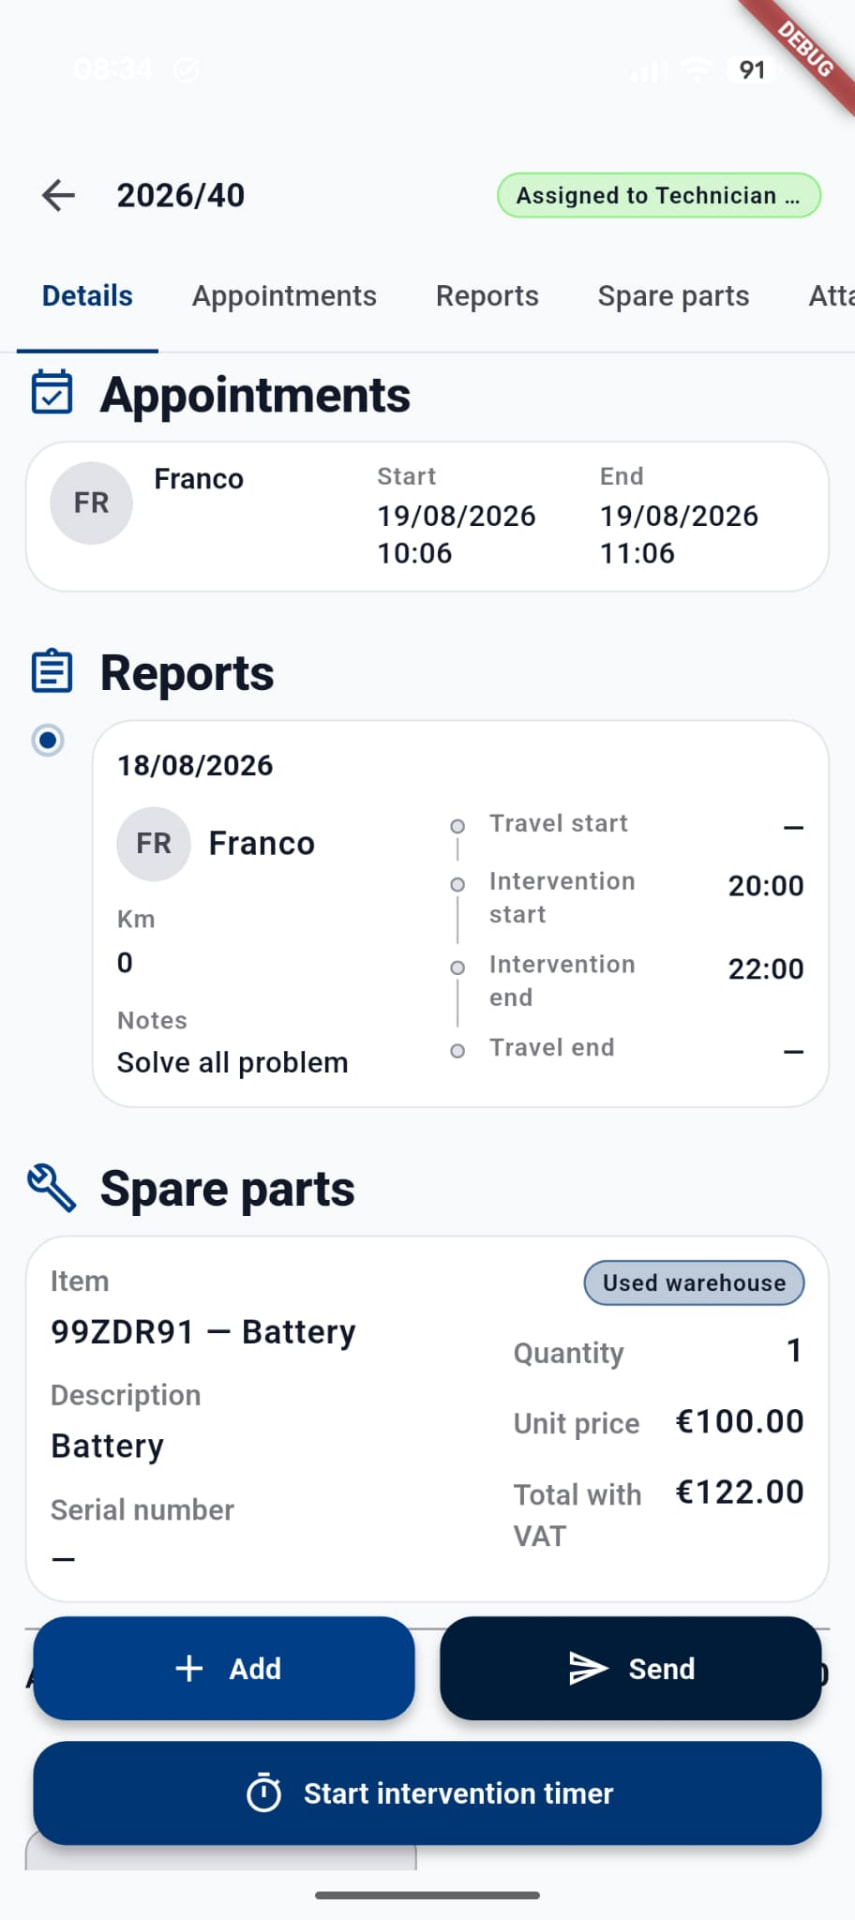The height and width of the screenshot is (1920, 855).
Task: Open the Assigned to Technician status chip
Action: (659, 195)
